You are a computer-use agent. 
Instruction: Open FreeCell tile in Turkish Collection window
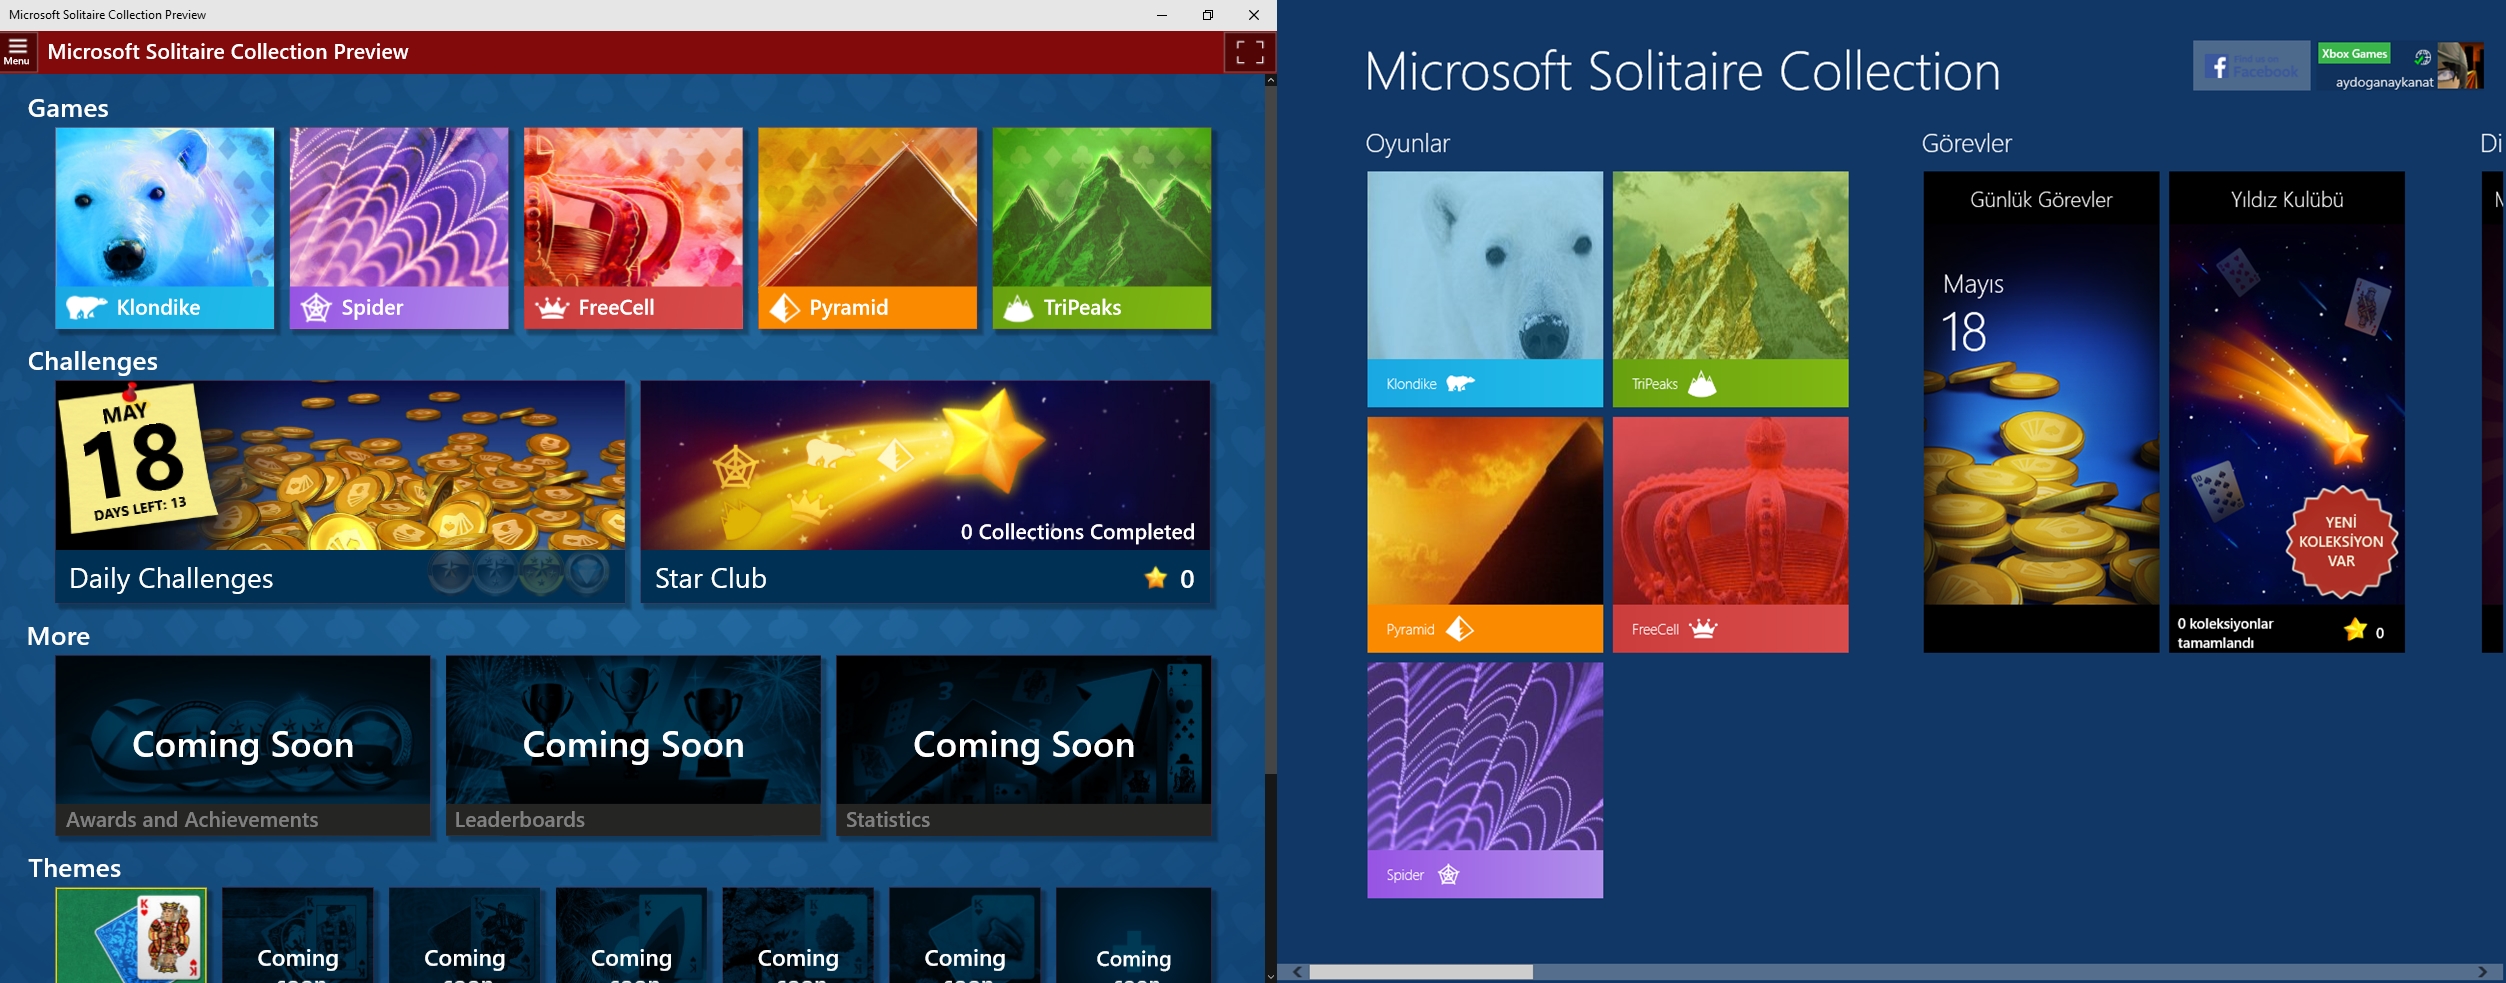[1731, 535]
